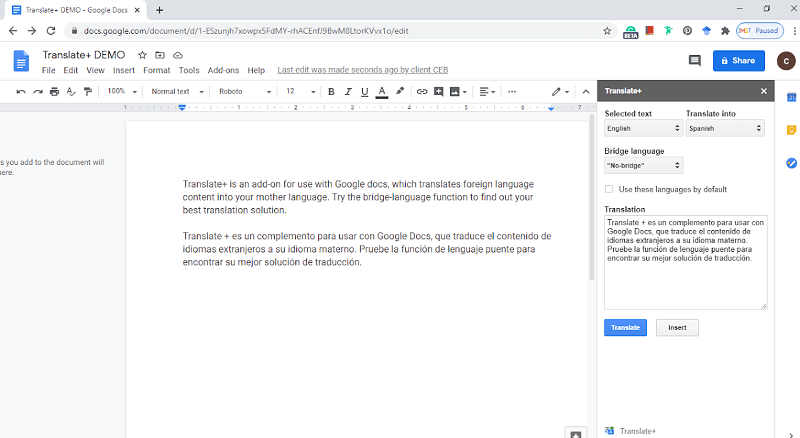
Task: Open comment history speech bubble icon
Action: 694,61
